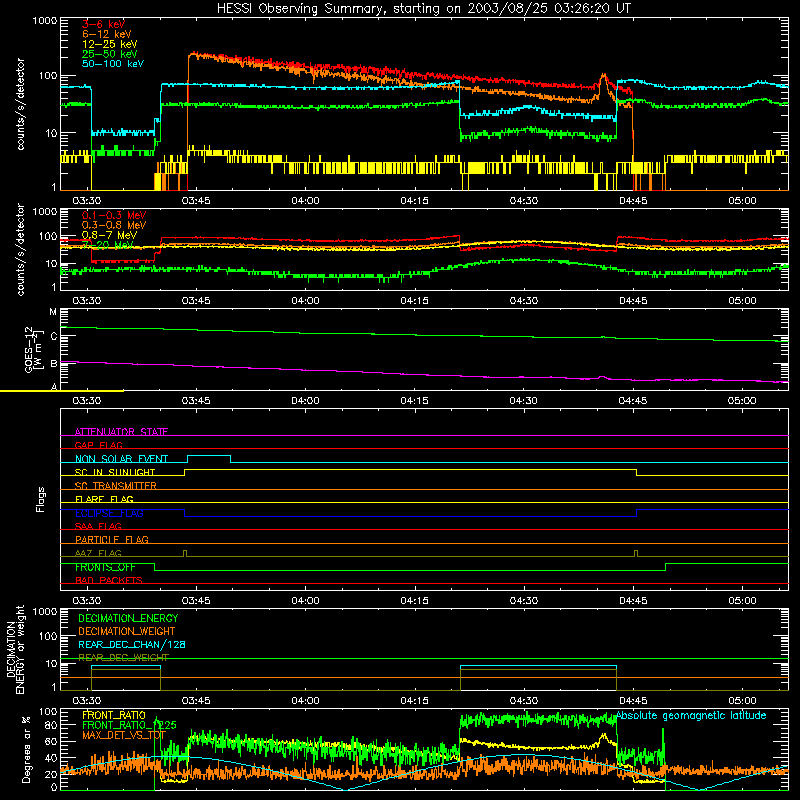Click 04:15 tick under the keV count plot
Image resolution: width=800 pixels, height=800 pixels.
coord(414,201)
